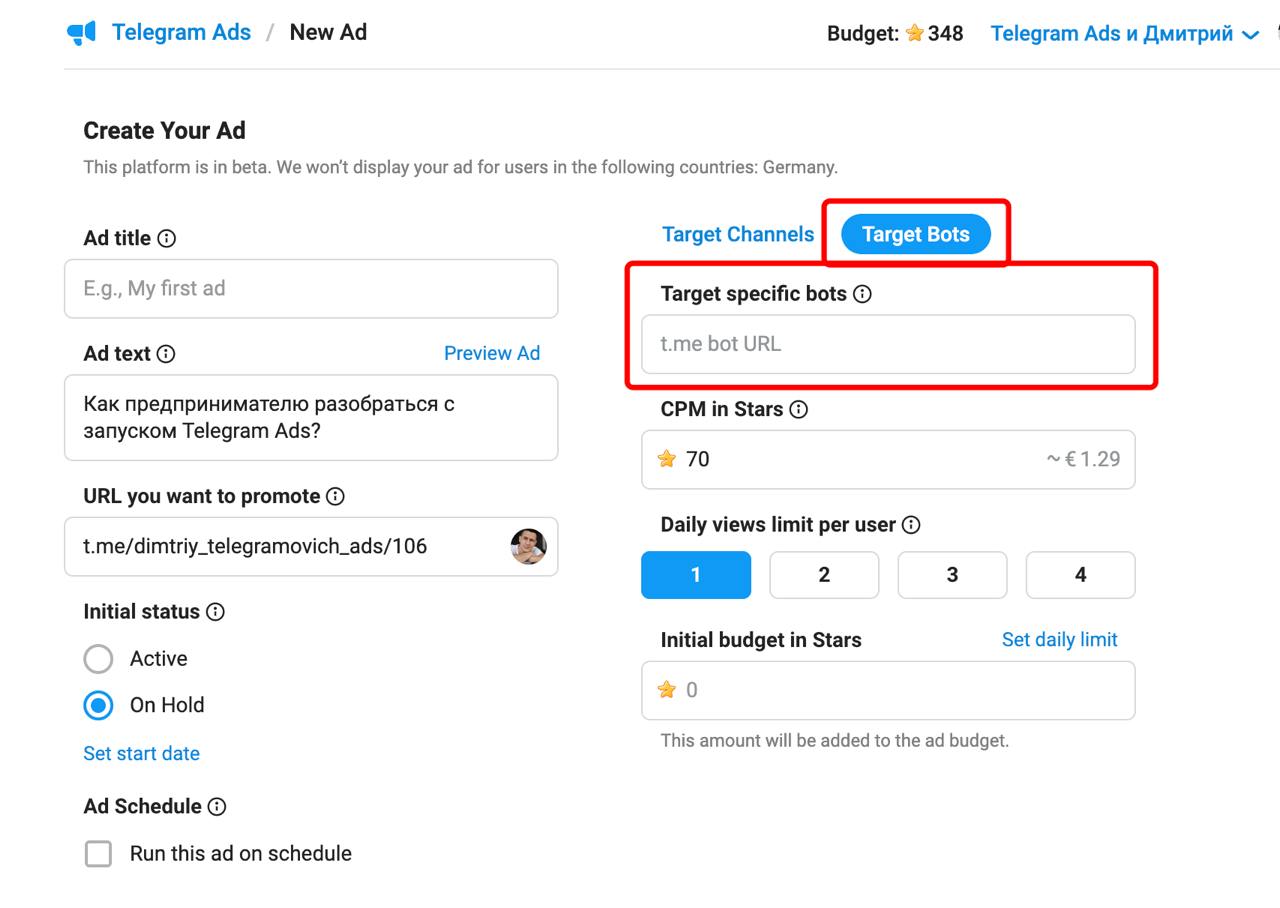Focus the t.me bot URL input field
The height and width of the screenshot is (908, 1280).
coord(888,344)
